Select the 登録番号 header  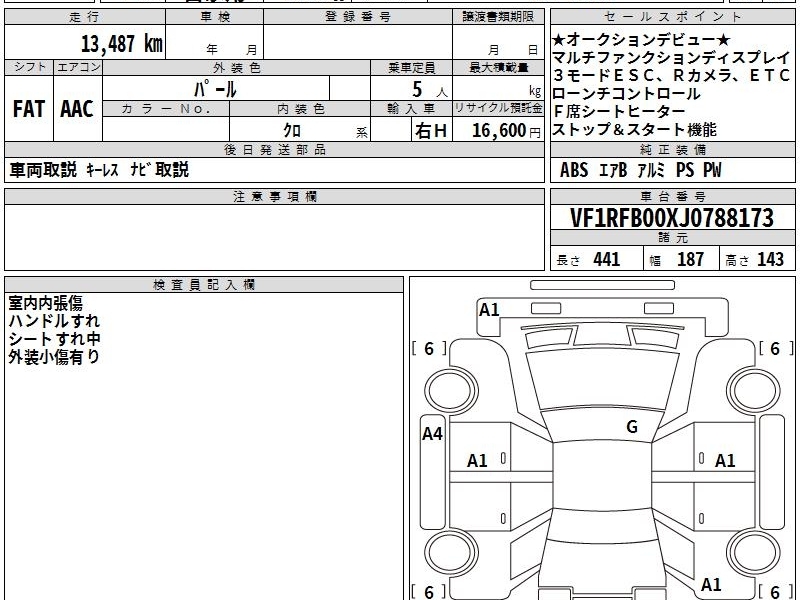[x=358, y=17]
